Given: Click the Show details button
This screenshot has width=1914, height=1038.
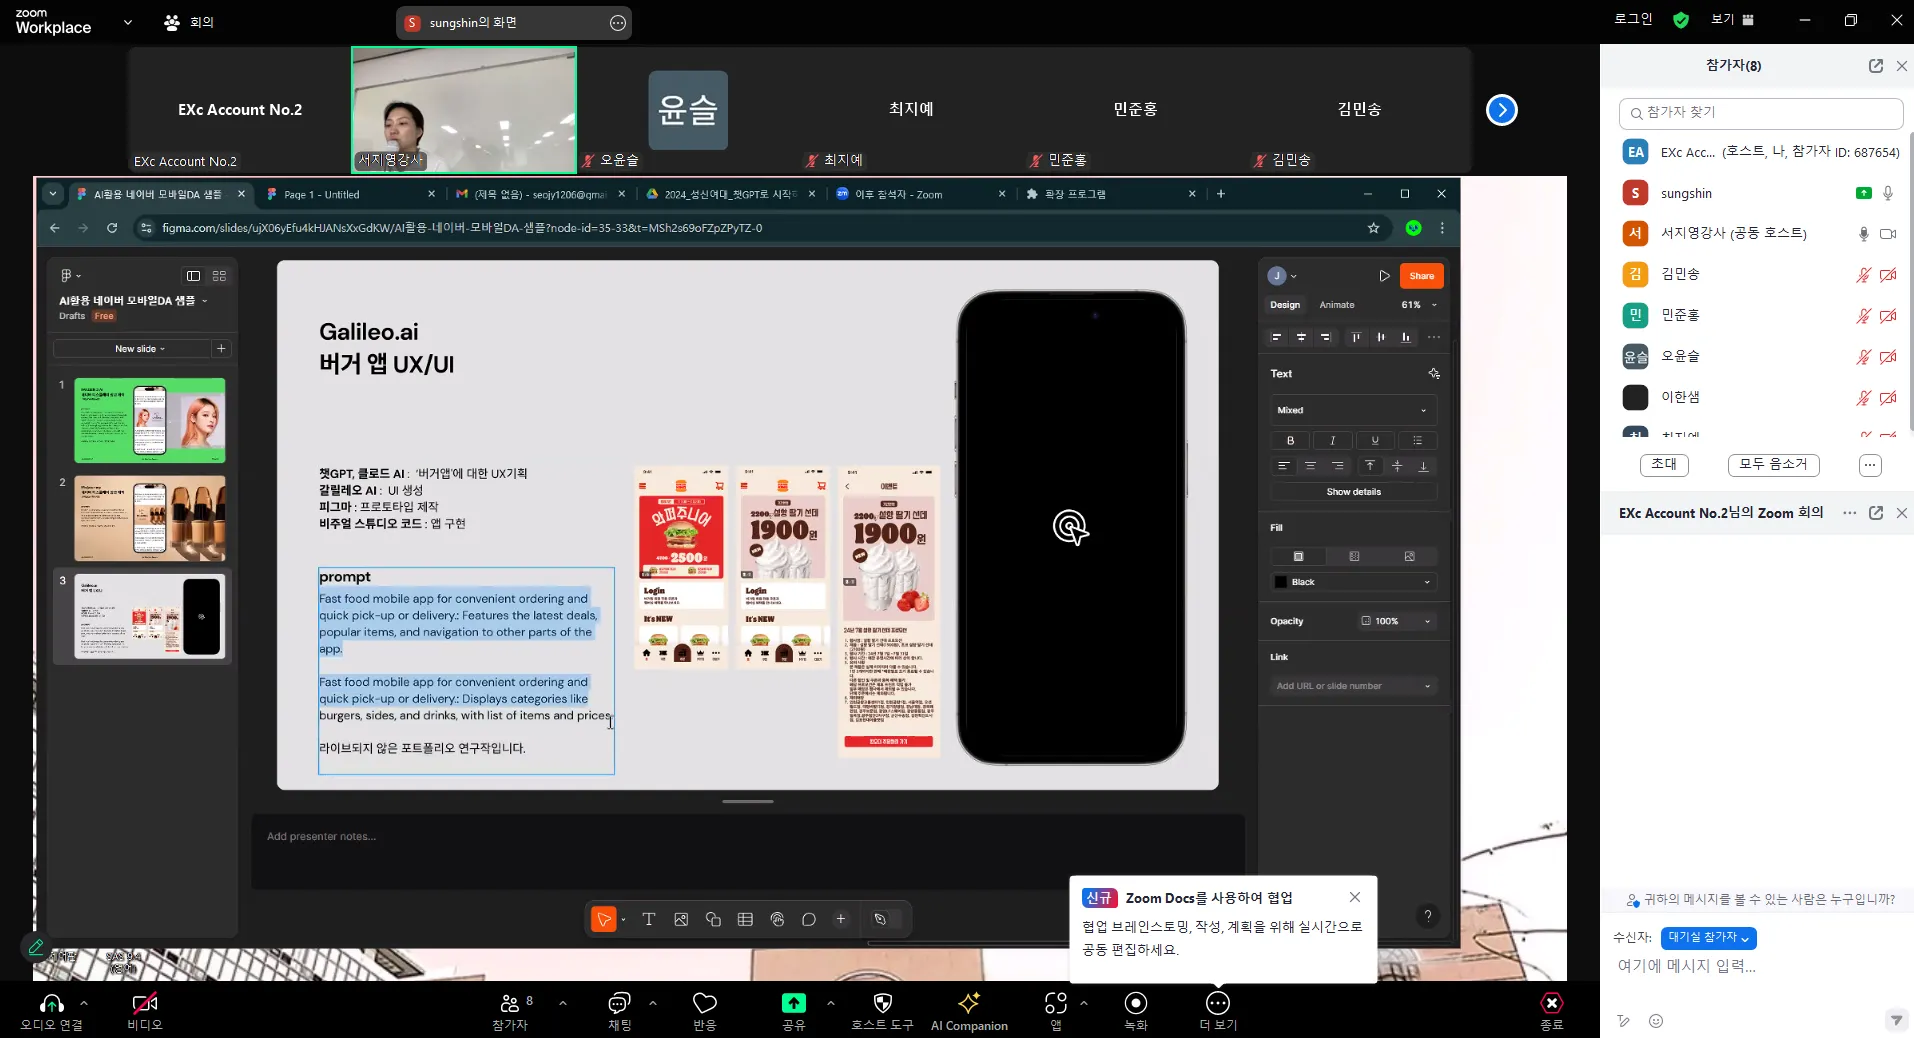Looking at the screenshot, I should click(x=1353, y=492).
